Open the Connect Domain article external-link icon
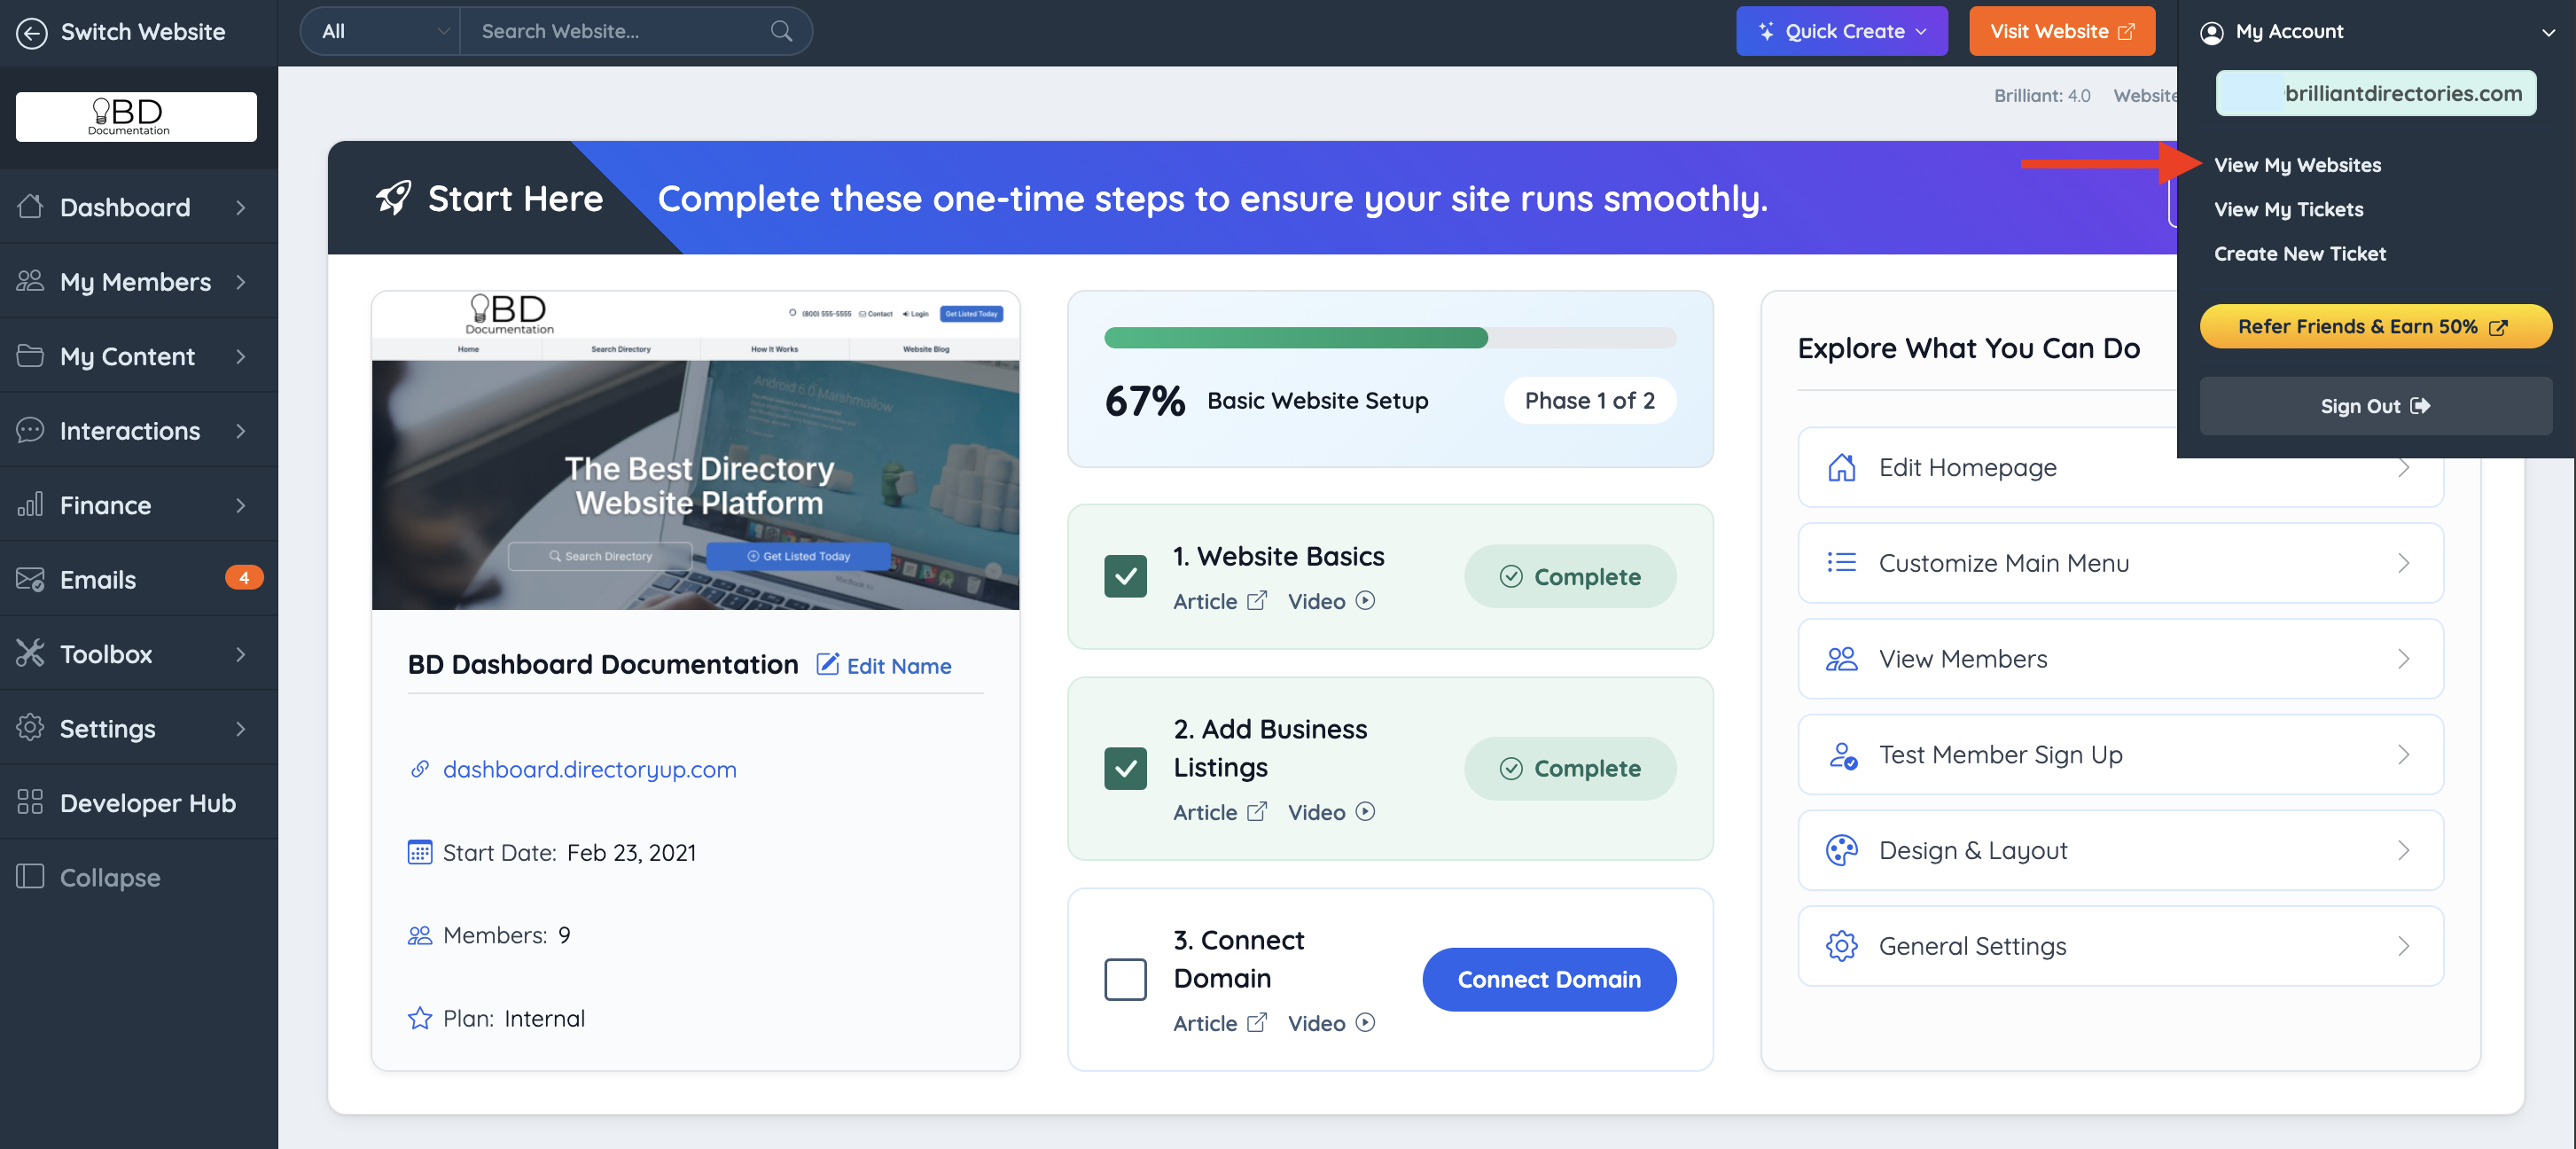 1257,1022
